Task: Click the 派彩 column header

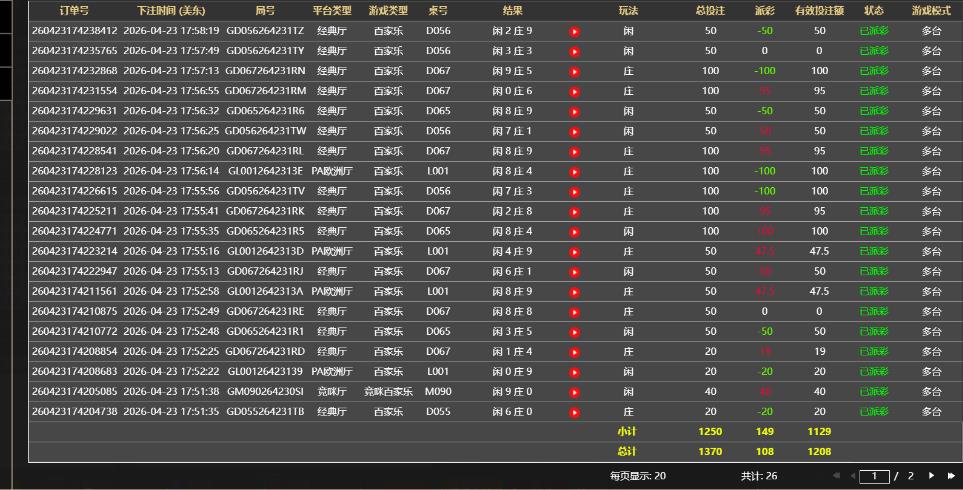Action: pyautogui.click(x=765, y=10)
